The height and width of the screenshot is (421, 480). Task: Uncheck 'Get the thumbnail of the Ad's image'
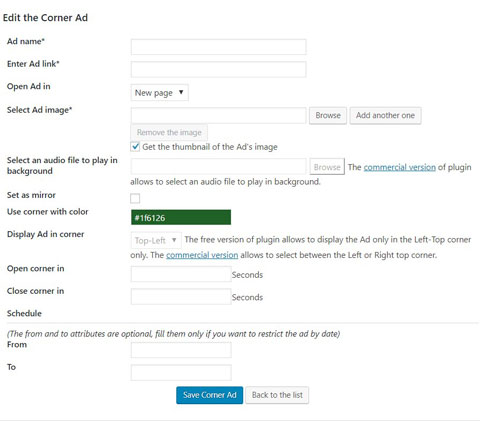tap(135, 147)
